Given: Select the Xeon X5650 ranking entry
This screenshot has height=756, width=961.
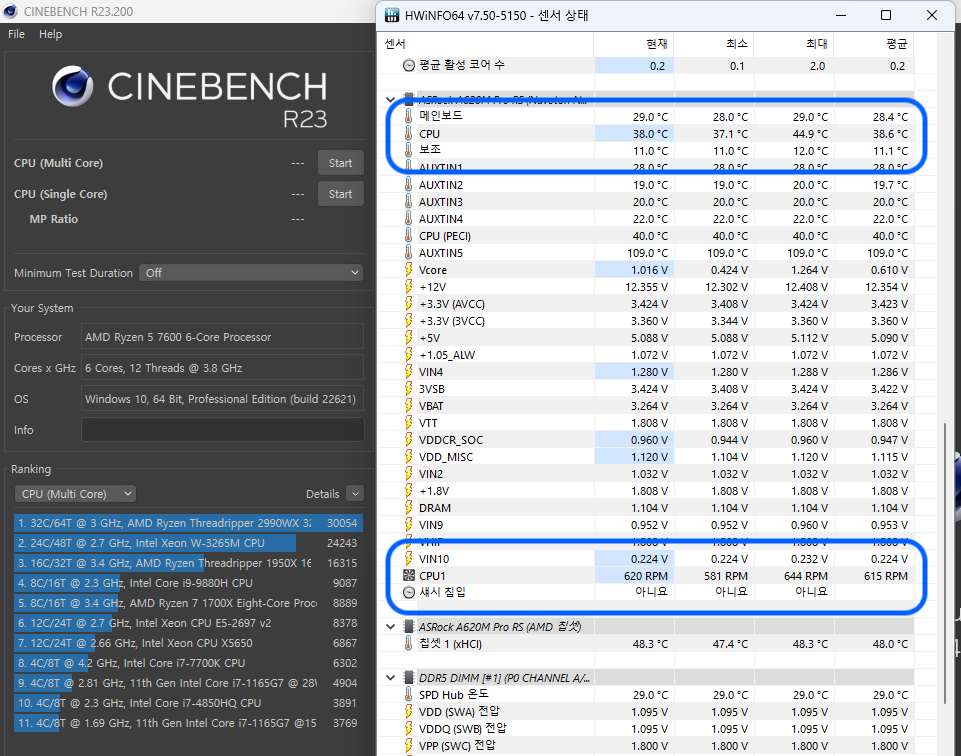Looking at the screenshot, I should tap(188, 643).
